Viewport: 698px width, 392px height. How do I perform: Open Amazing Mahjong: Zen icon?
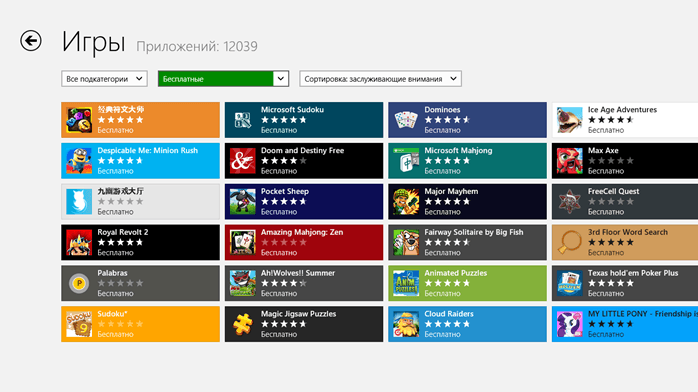coord(243,242)
